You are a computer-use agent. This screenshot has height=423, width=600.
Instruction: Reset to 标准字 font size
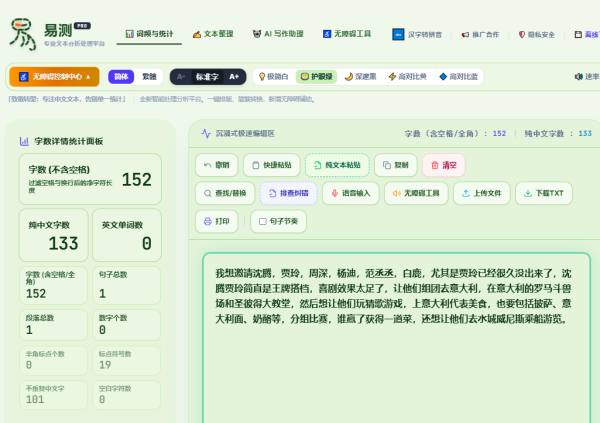tap(207, 77)
